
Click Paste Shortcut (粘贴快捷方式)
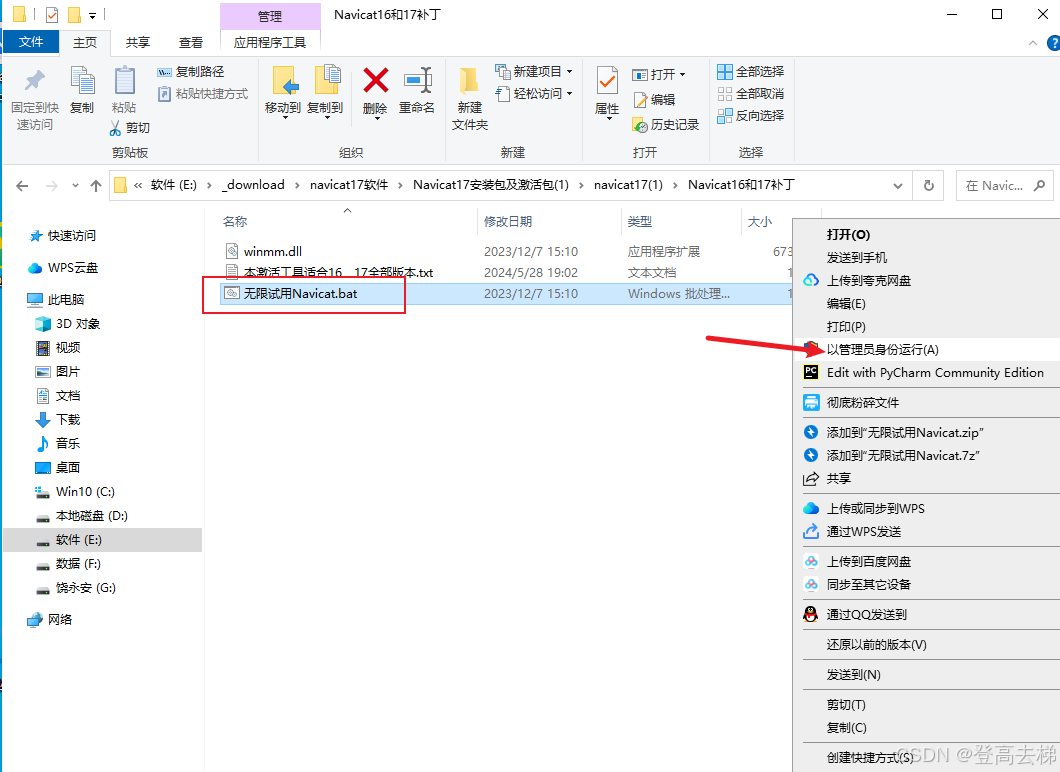[203, 94]
